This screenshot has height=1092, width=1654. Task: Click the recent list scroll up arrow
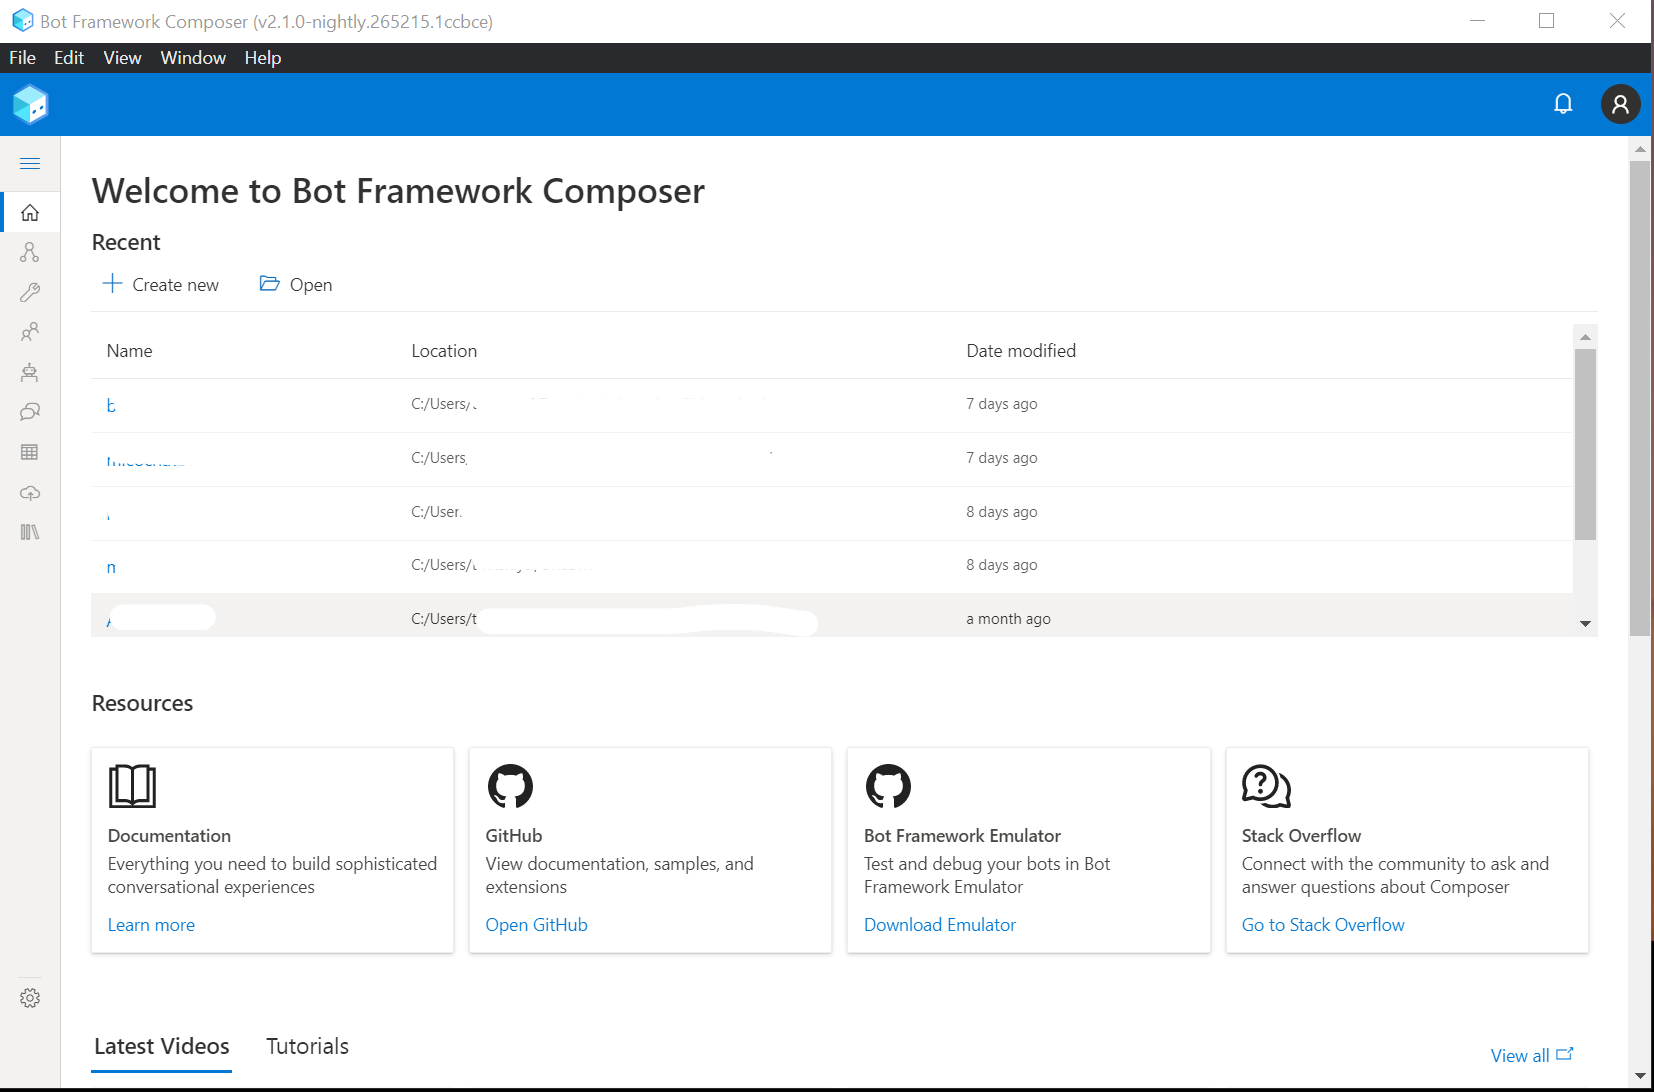(1585, 337)
